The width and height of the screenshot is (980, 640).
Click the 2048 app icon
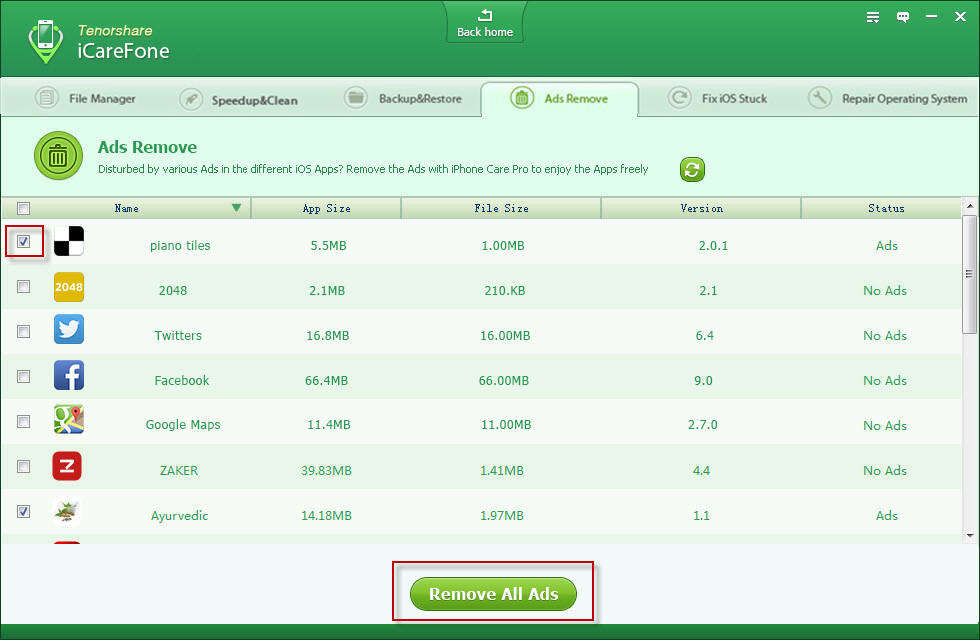(69, 287)
